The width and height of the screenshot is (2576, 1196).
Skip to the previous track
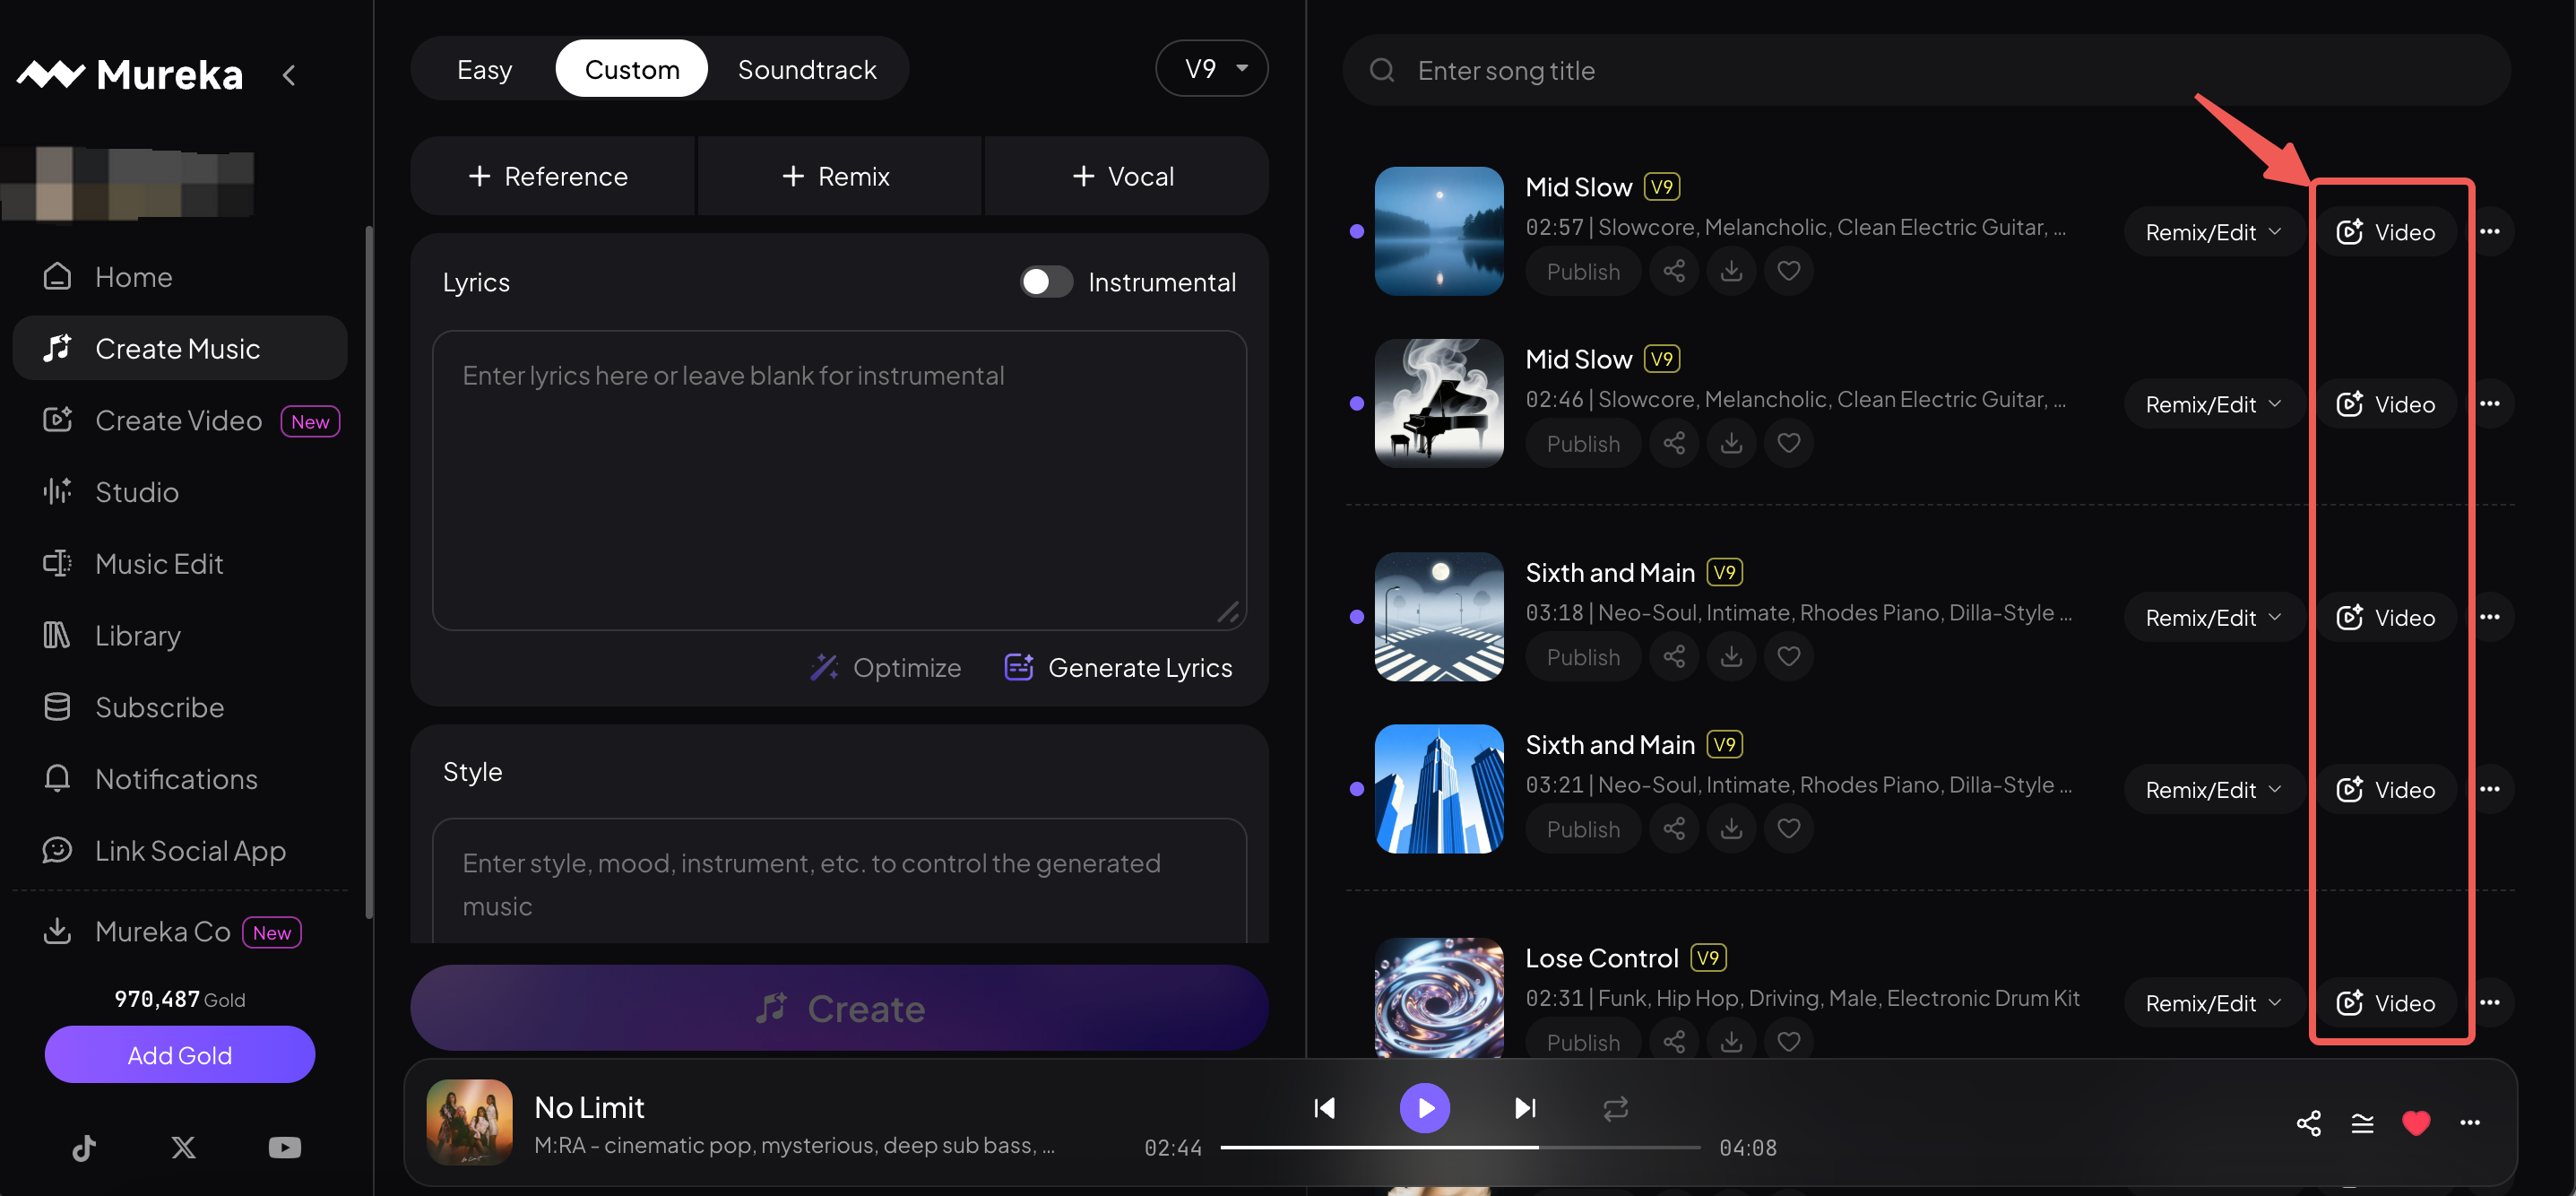(x=1324, y=1107)
